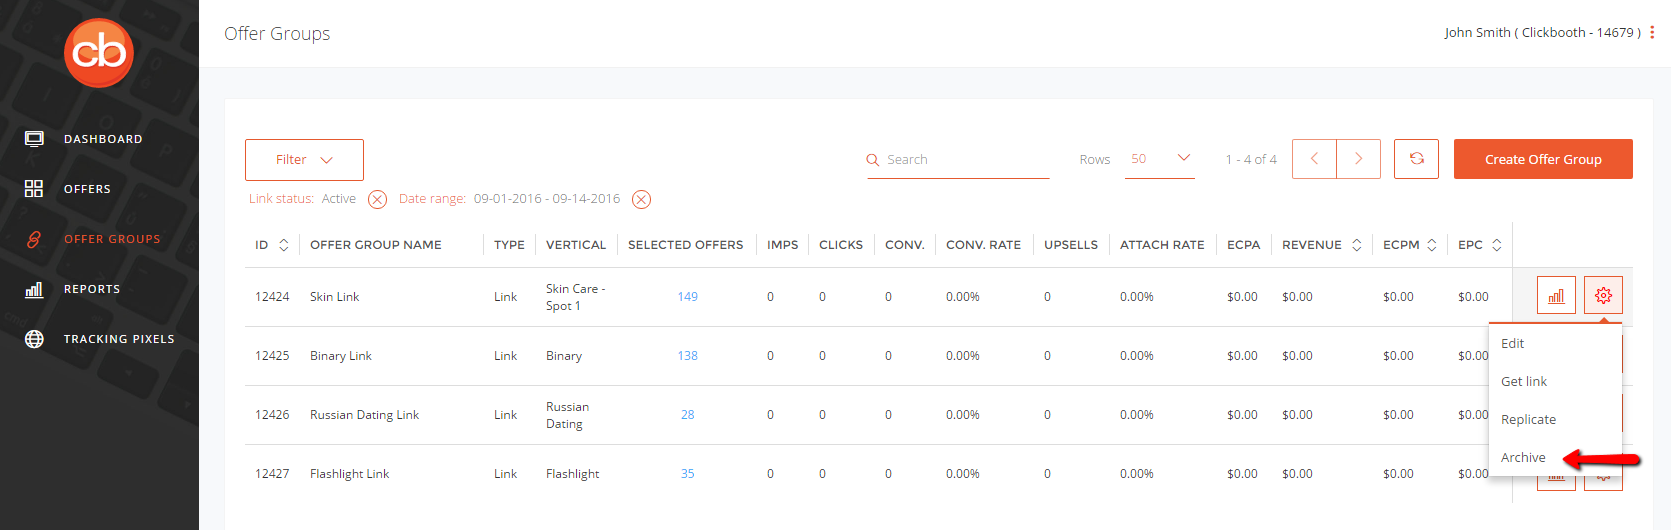Open stats chart icon for Skin Link row
Screen dimensions: 1671x530
coord(1556,296)
